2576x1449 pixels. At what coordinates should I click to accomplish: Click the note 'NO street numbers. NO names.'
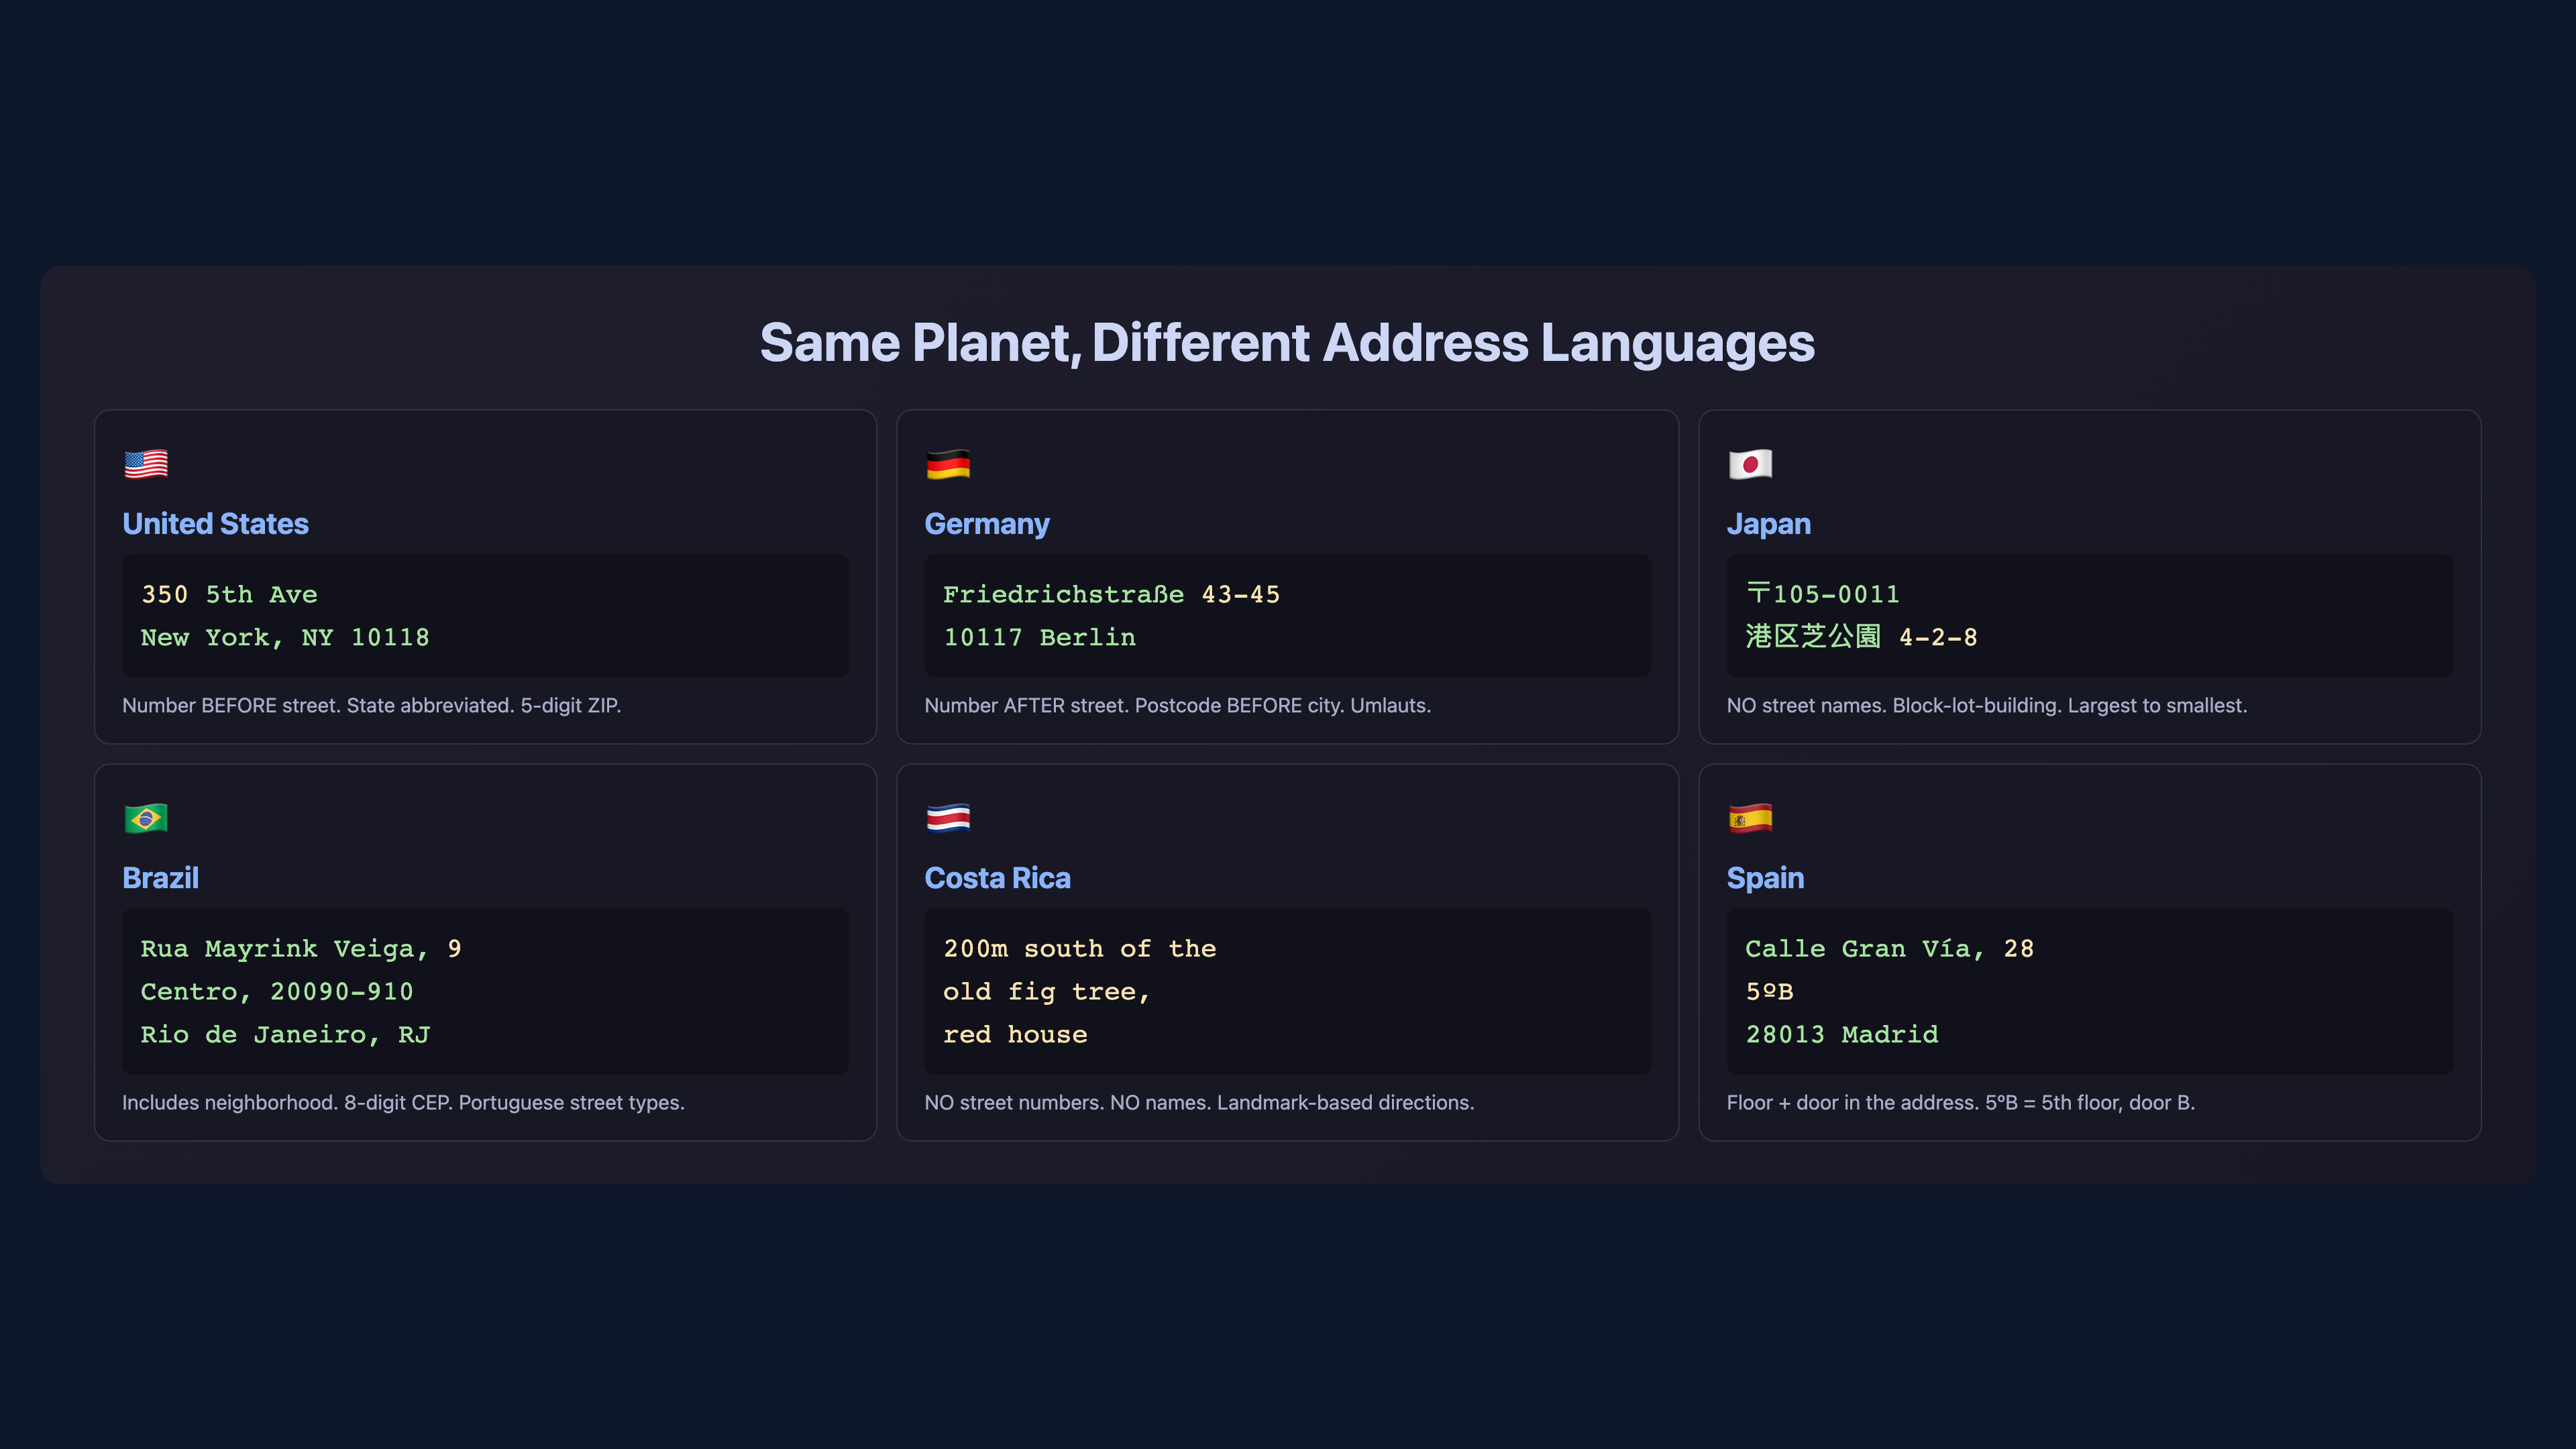[x=1067, y=1103]
